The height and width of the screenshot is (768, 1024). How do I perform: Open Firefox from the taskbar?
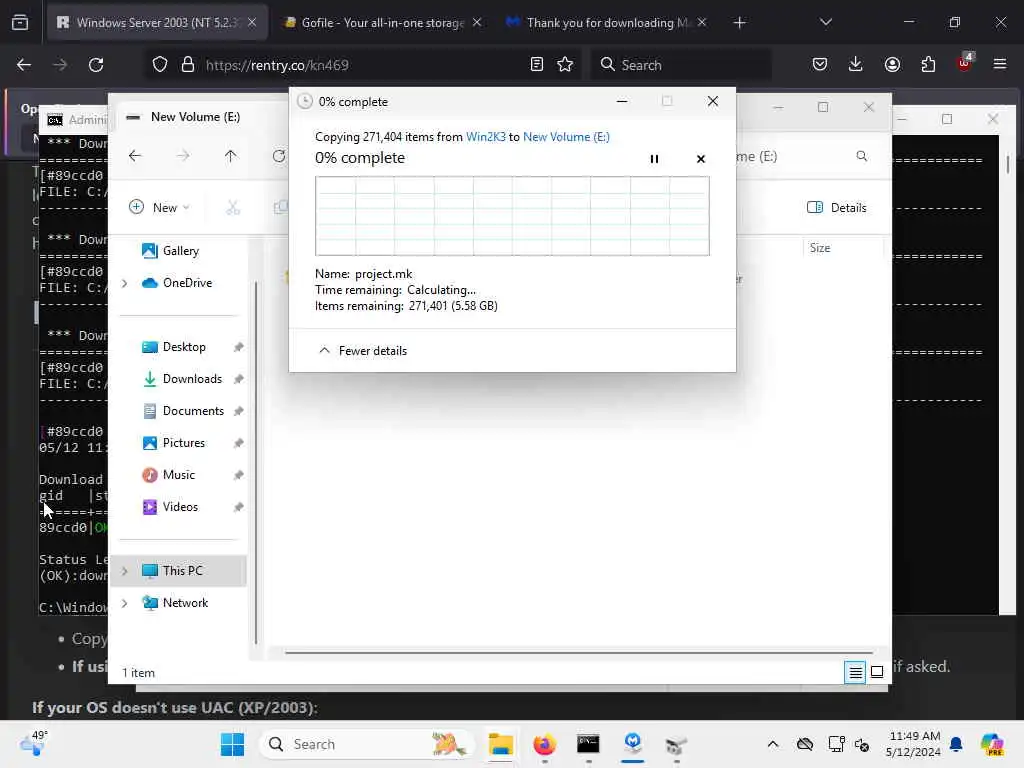(x=545, y=744)
